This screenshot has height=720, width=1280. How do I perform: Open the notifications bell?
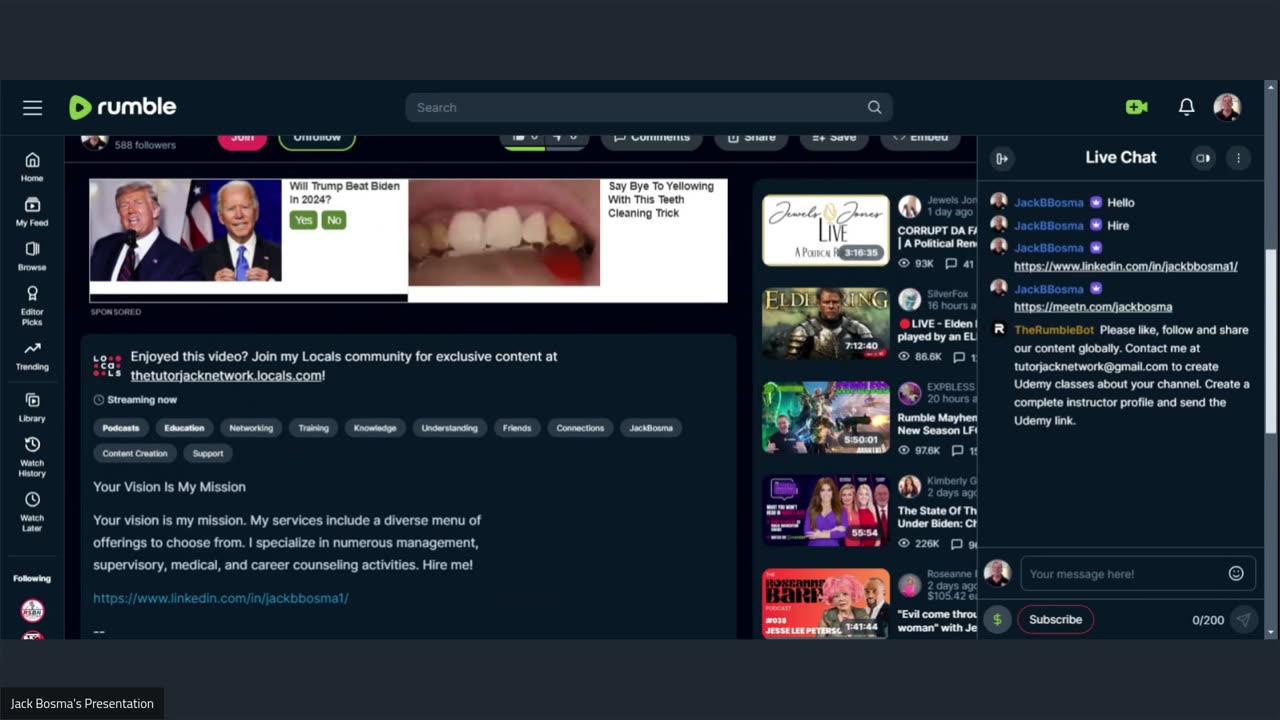click(1186, 107)
